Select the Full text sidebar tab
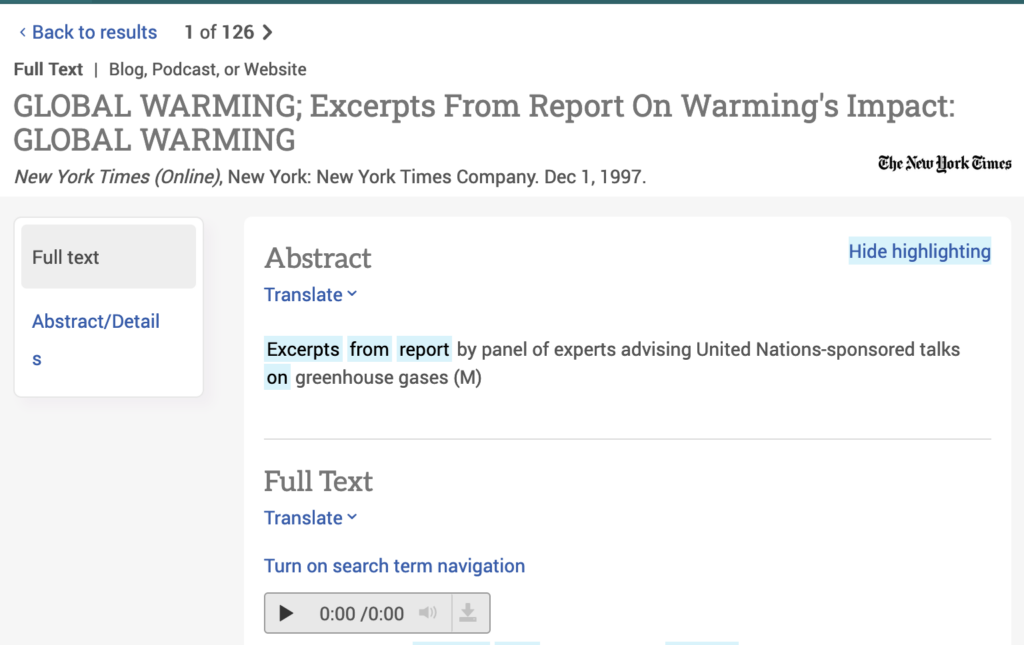 pyautogui.click(x=108, y=257)
